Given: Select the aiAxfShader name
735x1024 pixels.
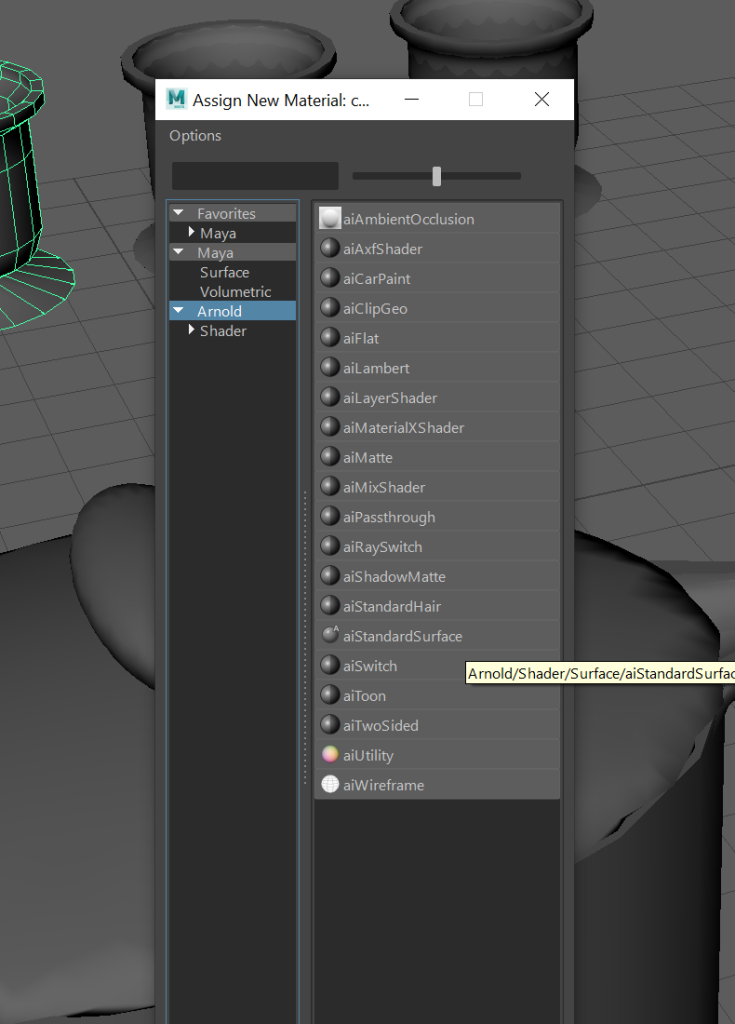Looking at the screenshot, I should (x=383, y=249).
